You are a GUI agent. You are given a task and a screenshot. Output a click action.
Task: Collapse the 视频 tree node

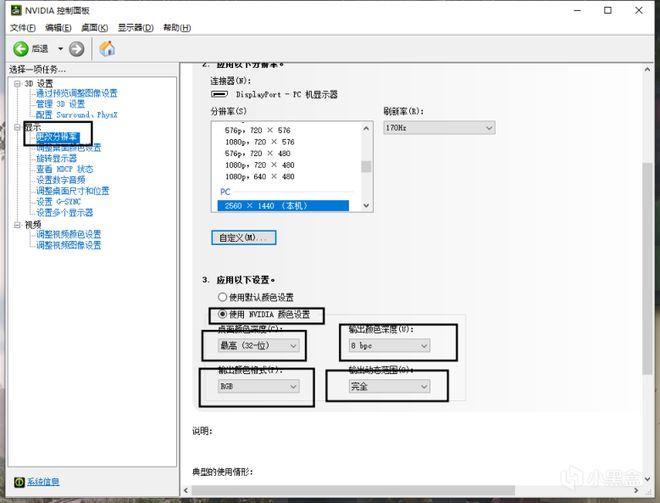[x=16, y=225]
